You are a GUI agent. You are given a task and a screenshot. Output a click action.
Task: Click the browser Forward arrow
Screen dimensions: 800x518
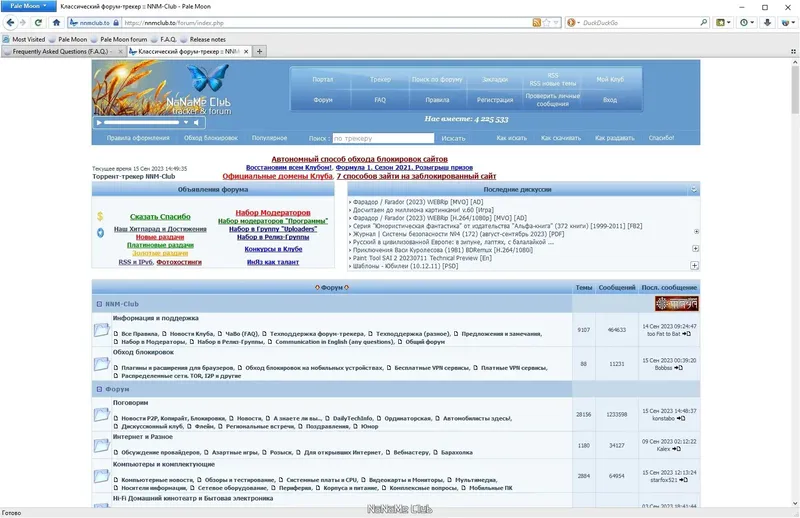click(x=22, y=22)
